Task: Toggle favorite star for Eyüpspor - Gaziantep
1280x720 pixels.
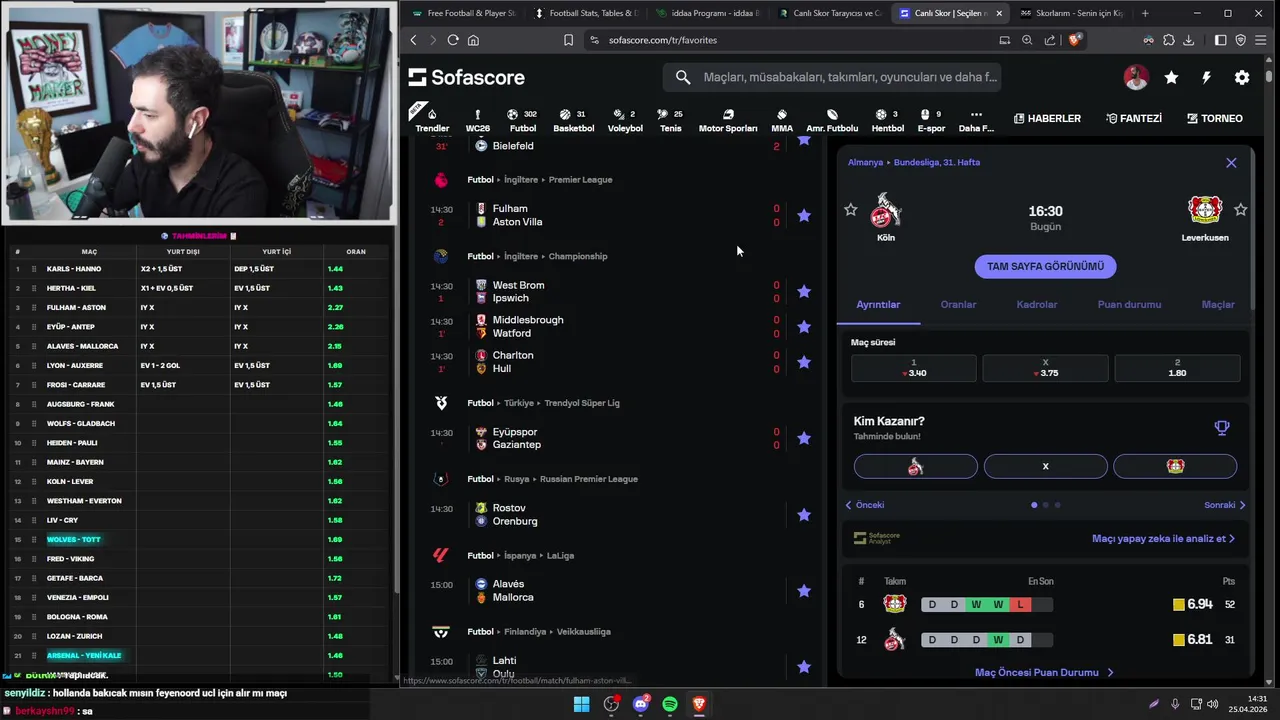Action: (804, 438)
